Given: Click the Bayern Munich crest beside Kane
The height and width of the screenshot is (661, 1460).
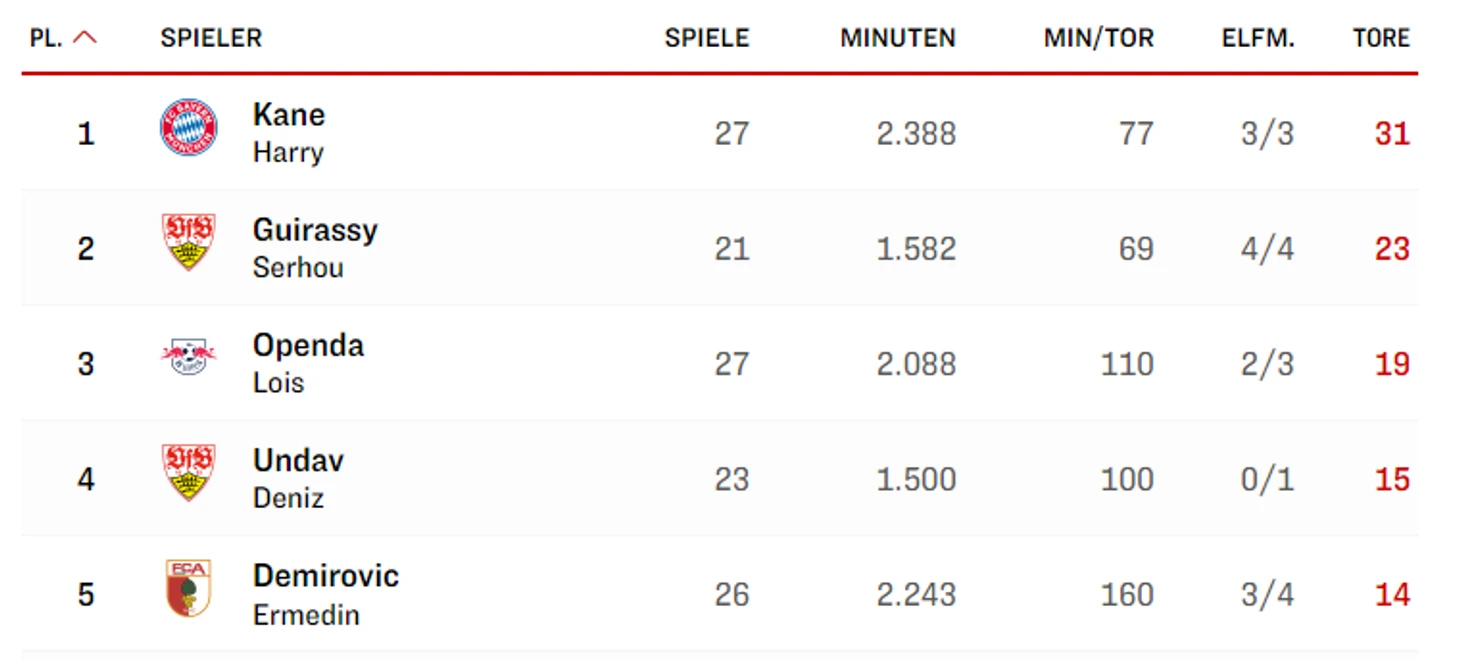Looking at the screenshot, I should point(188,127).
